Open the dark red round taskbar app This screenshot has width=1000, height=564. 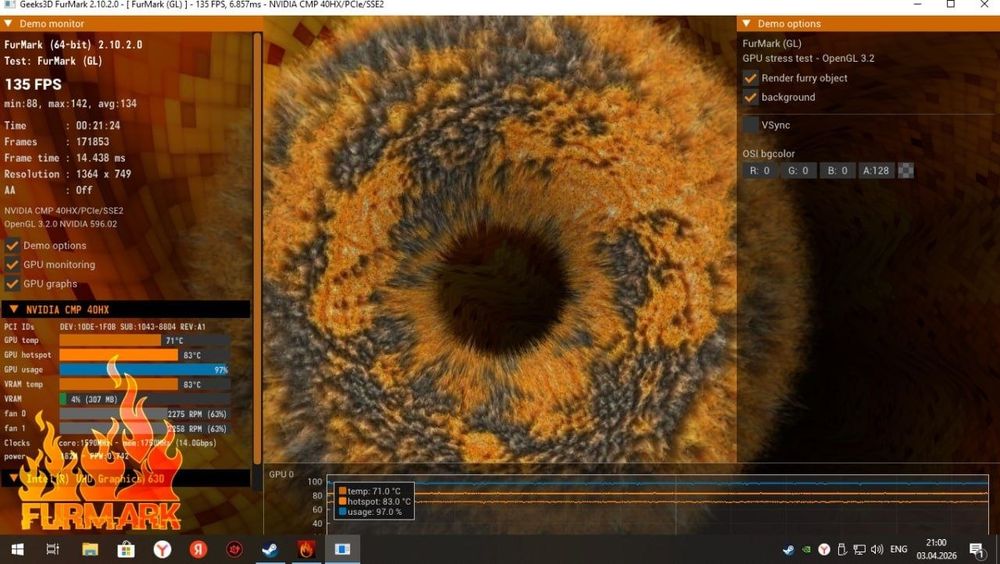235,549
